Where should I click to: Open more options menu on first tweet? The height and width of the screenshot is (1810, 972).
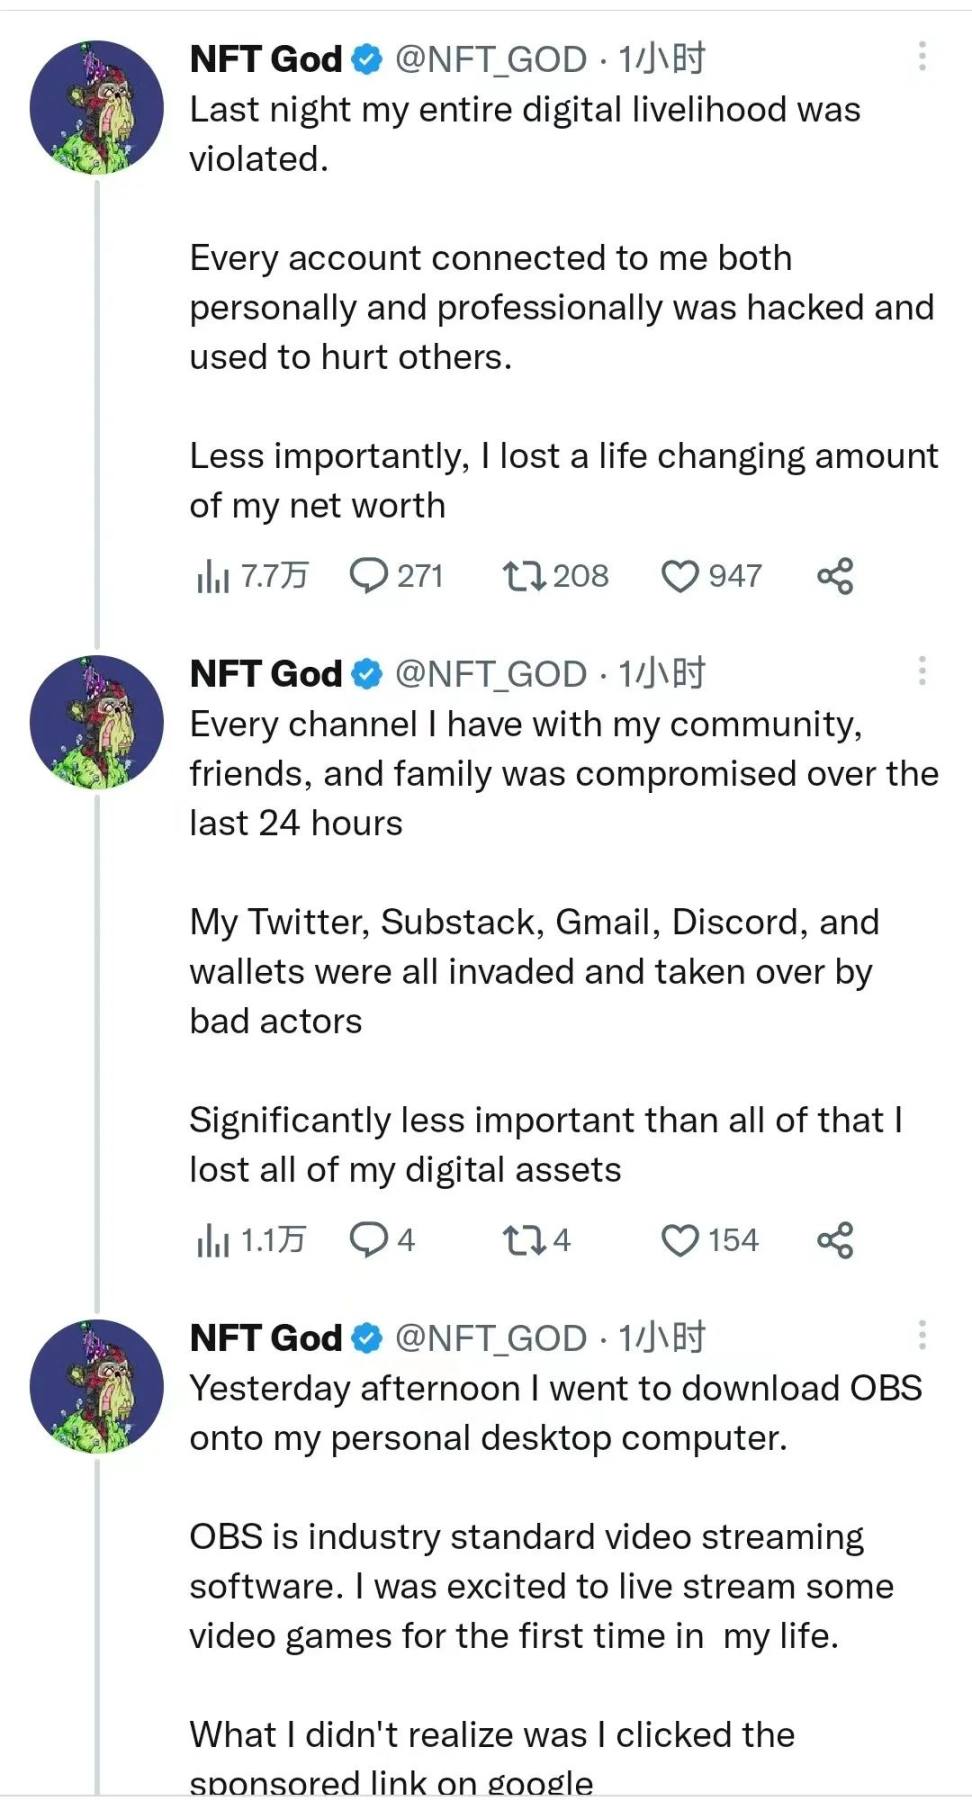click(922, 57)
